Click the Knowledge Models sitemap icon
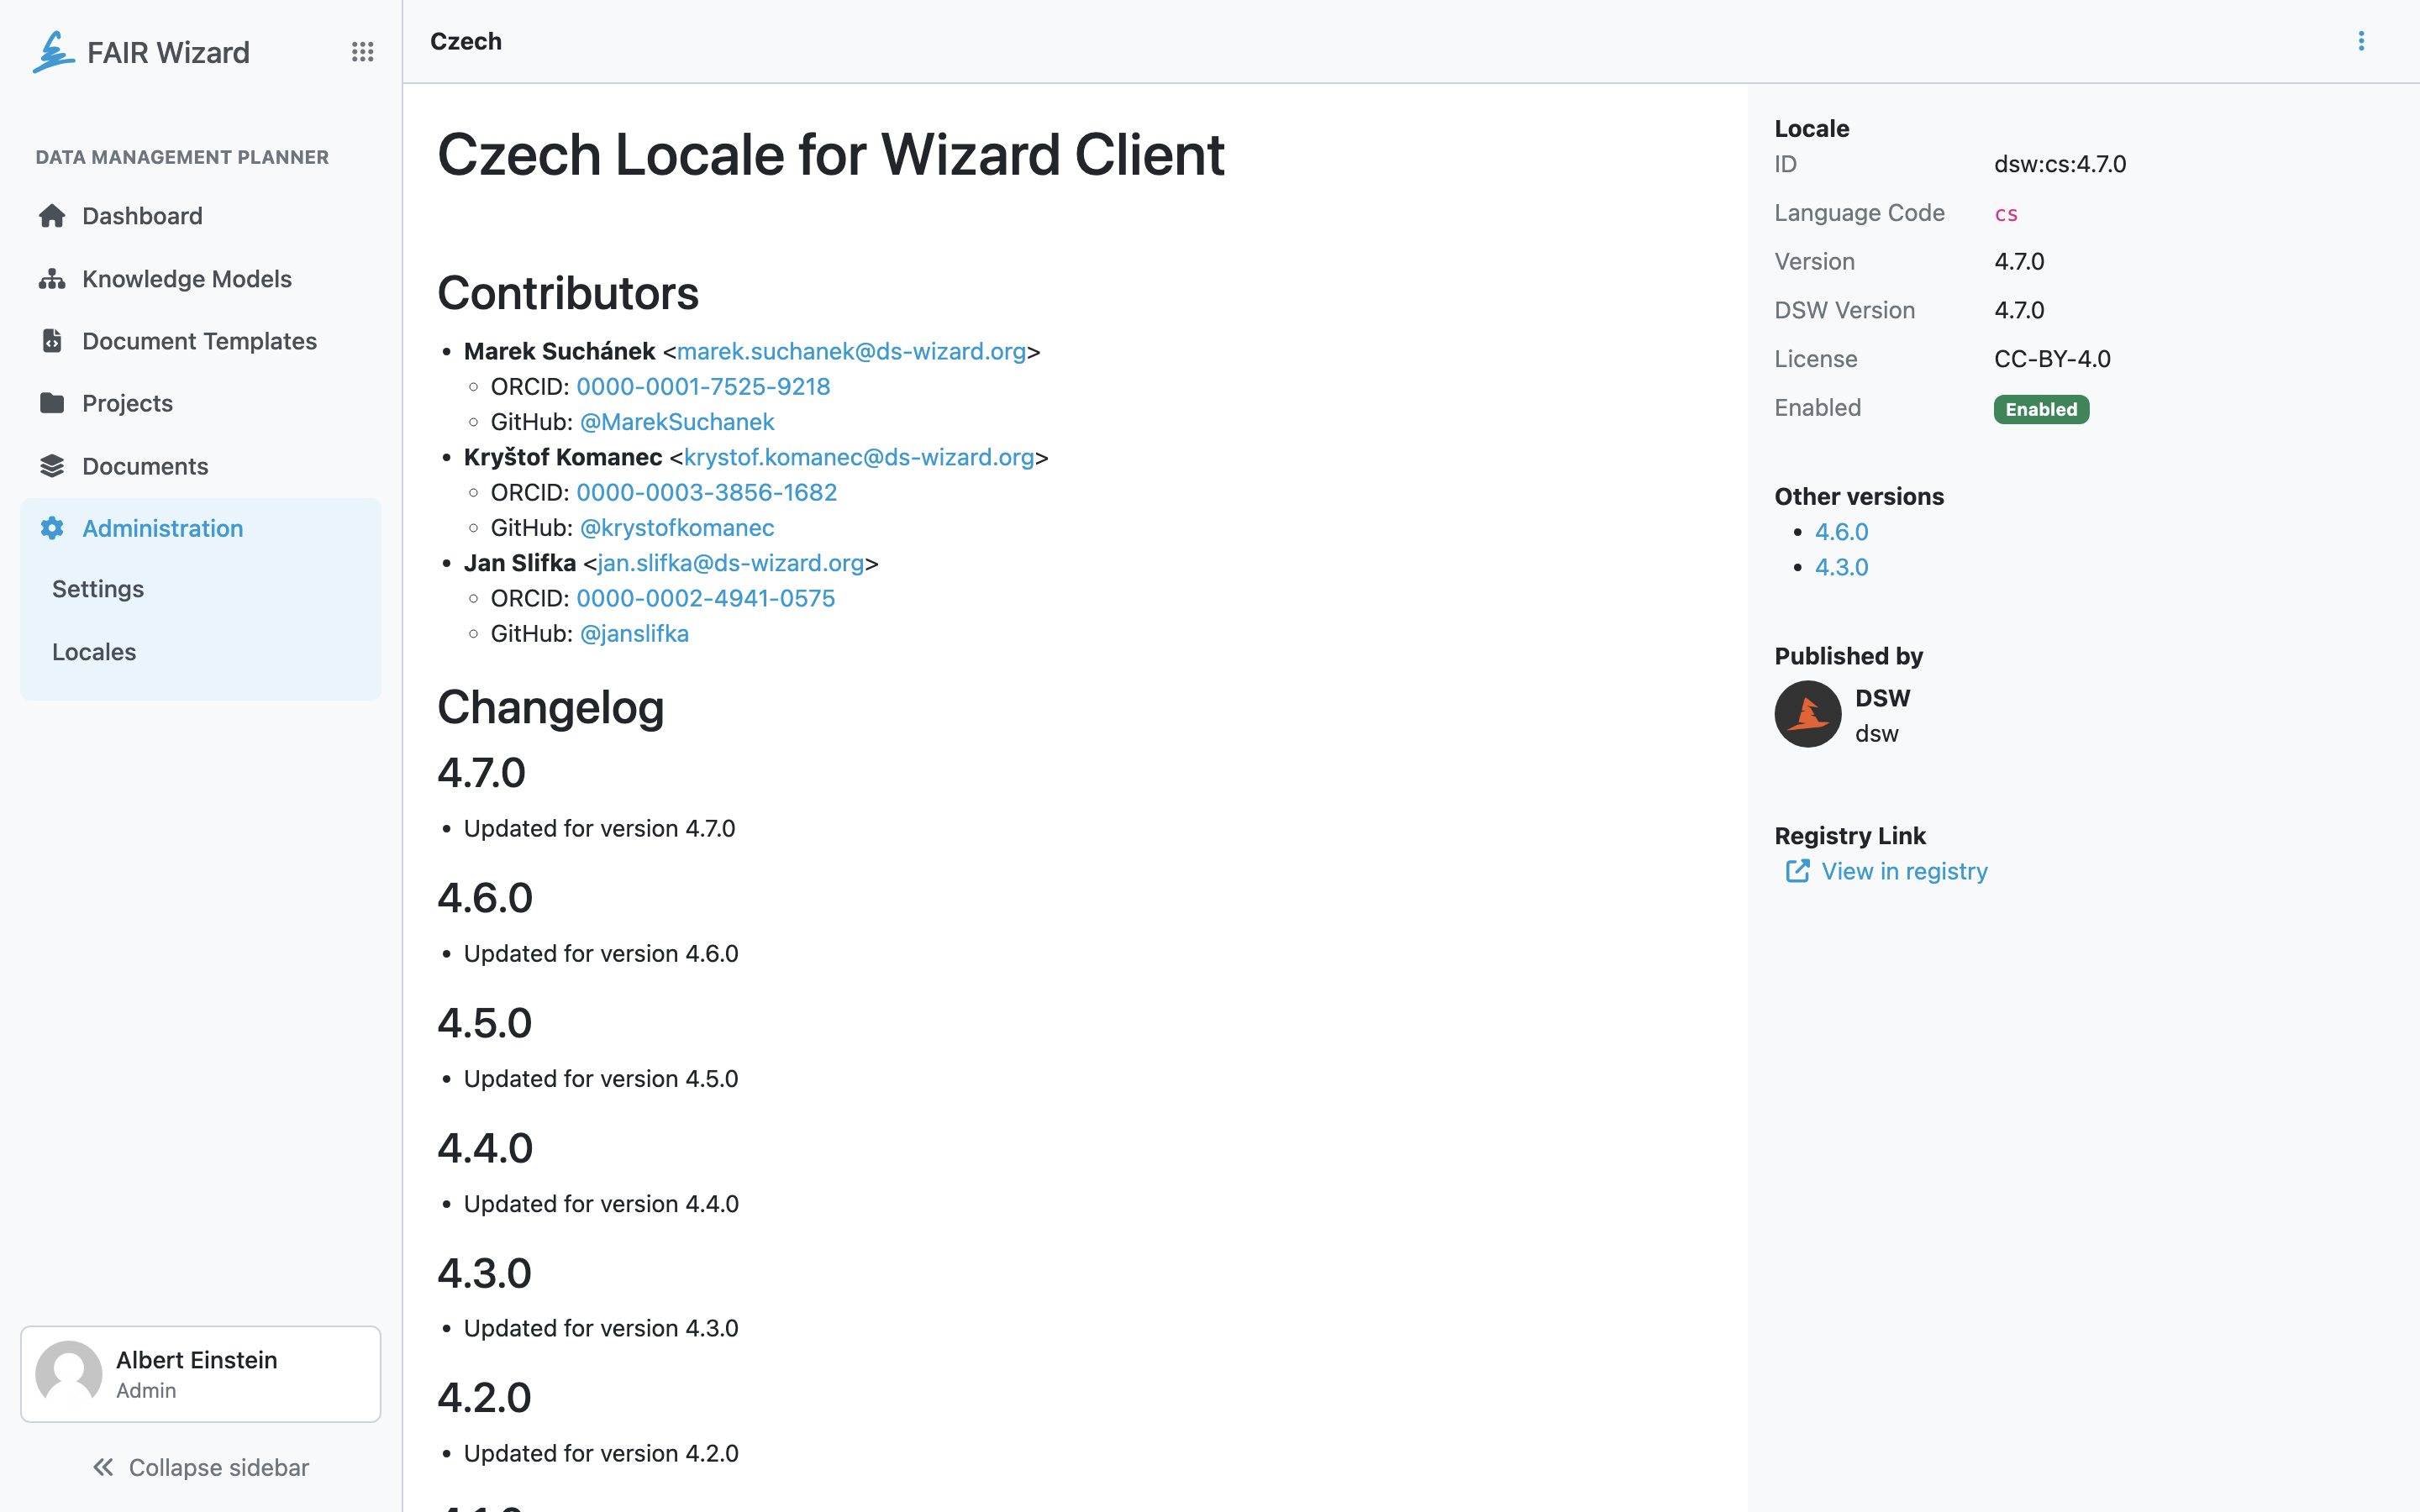Viewport: 2420px width, 1512px height. [x=52, y=279]
